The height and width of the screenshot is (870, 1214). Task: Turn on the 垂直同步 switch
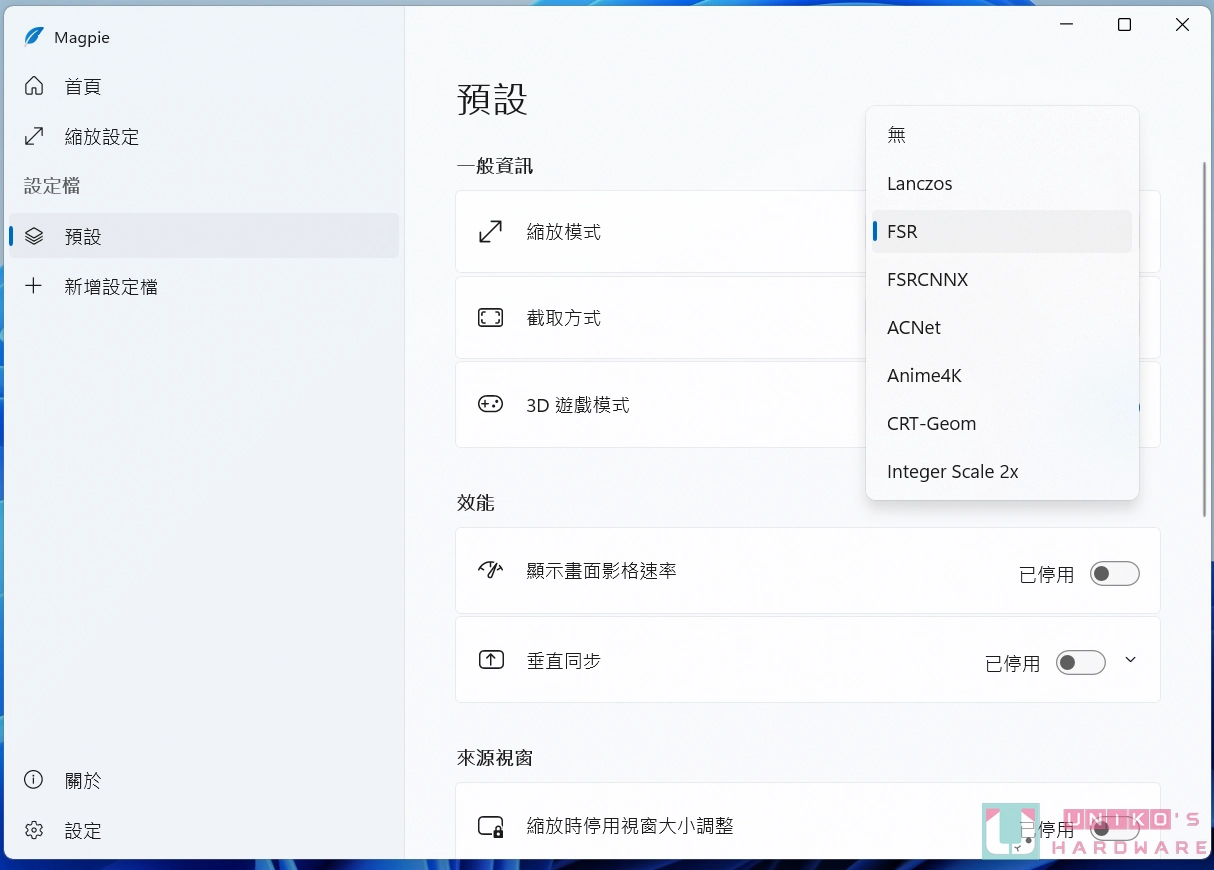(1080, 662)
